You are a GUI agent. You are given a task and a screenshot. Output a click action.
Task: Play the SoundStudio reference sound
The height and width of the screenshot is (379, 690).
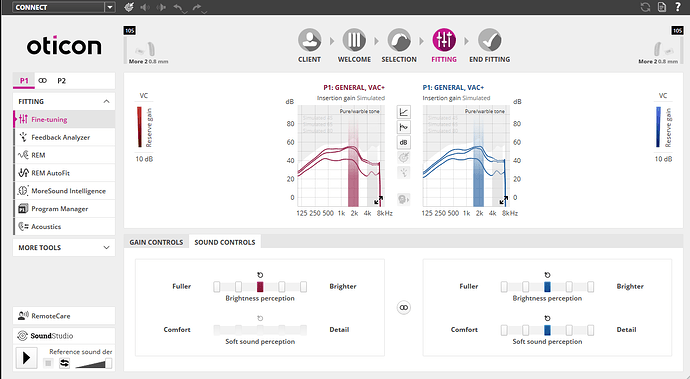tap(26, 358)
